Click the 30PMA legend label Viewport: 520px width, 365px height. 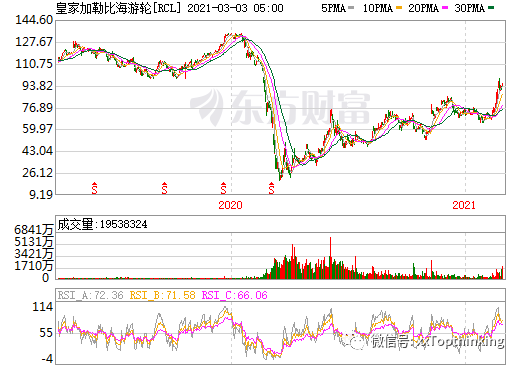click(x=469, y=8)
